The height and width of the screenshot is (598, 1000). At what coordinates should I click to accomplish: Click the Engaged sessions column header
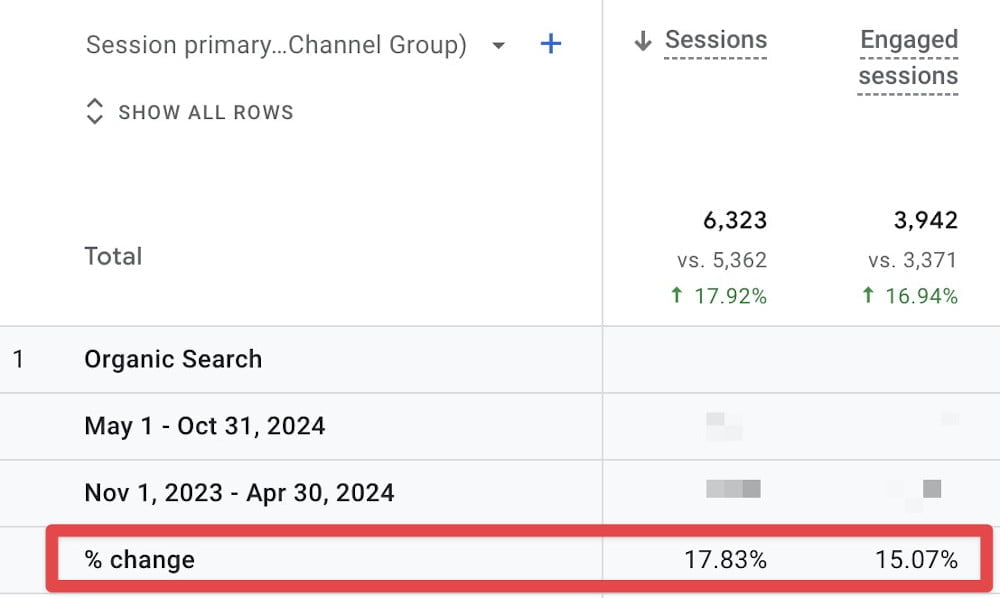(x=908, y=58)
